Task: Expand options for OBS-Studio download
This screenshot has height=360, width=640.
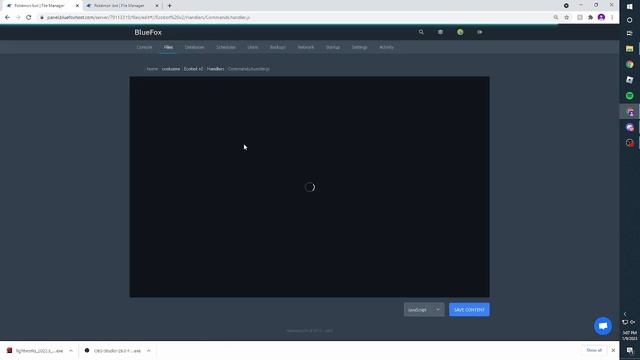Action: coord(149,351)
